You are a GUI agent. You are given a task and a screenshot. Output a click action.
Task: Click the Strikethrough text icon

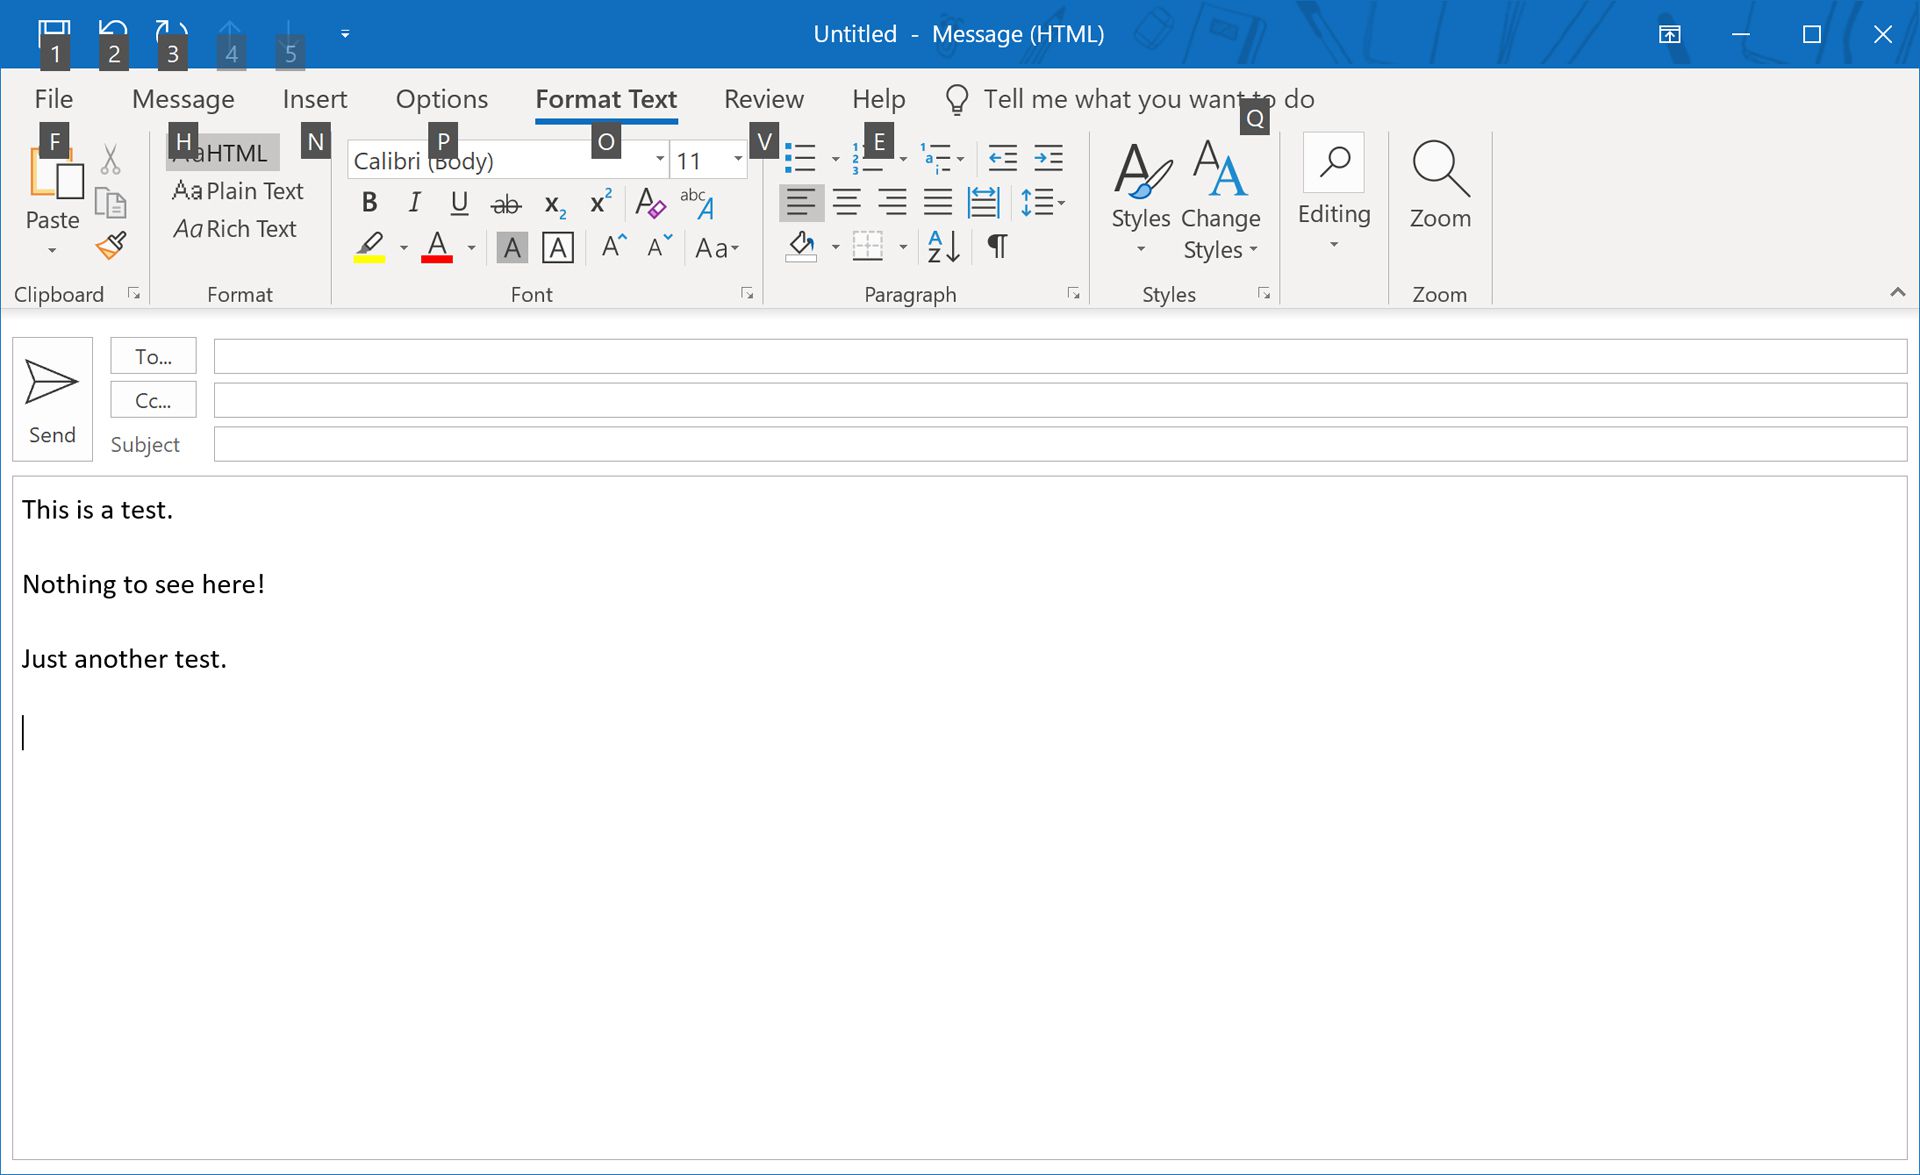click(x=503, y=203)
